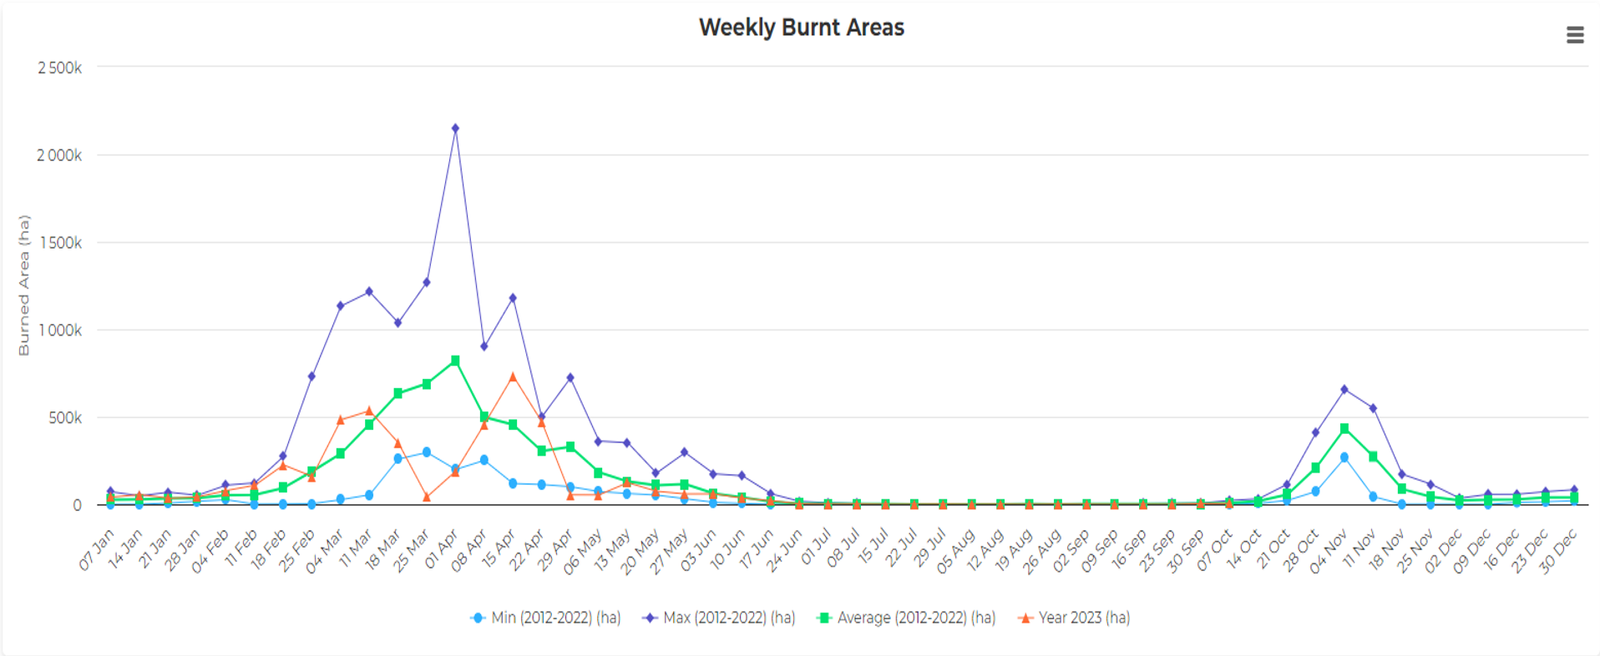Select the Year 2023 peak triangle at 15 Apr
Screen dimensions: 1600x656
tap(513, 377)
